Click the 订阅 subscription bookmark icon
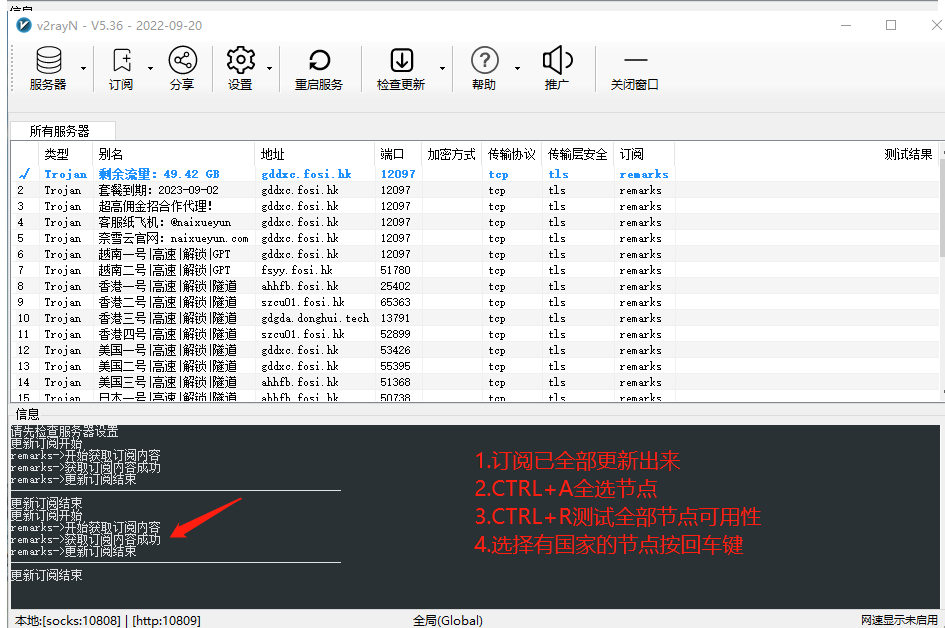Screen dimensions: 945x628 (121, 68)
